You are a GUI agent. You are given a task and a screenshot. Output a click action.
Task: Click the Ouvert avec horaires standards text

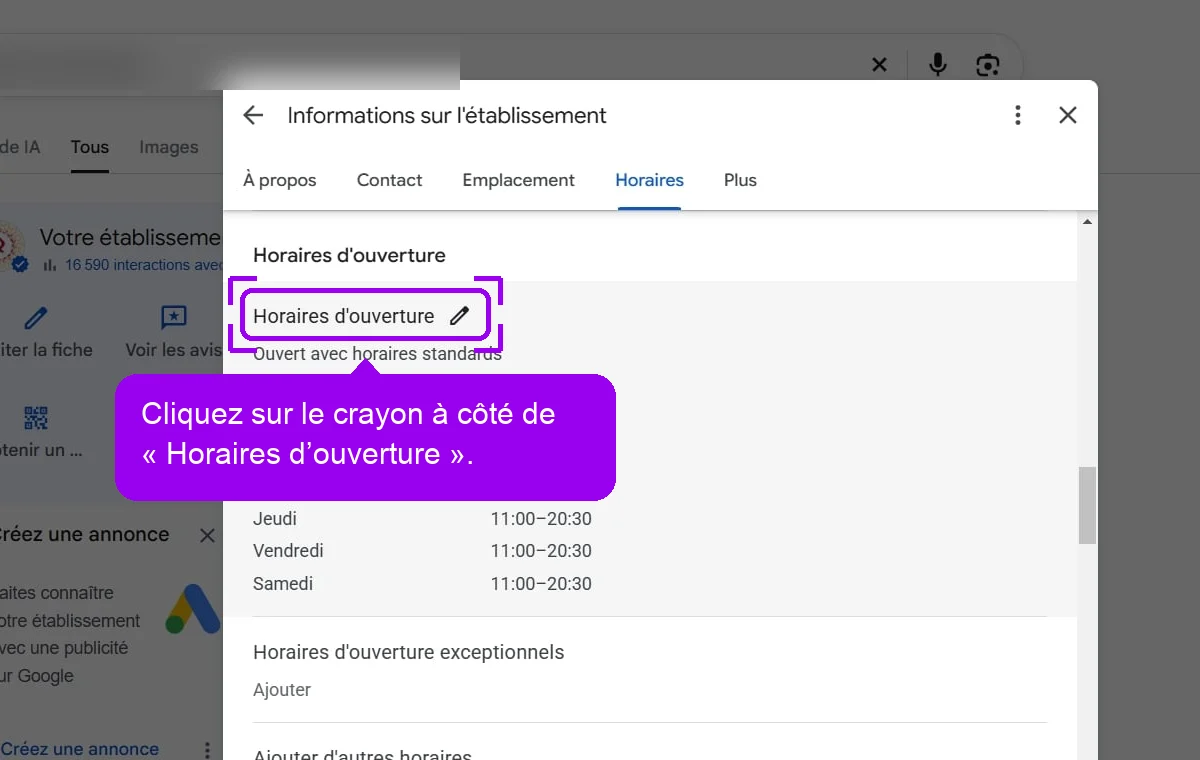(x=377, y=354)
